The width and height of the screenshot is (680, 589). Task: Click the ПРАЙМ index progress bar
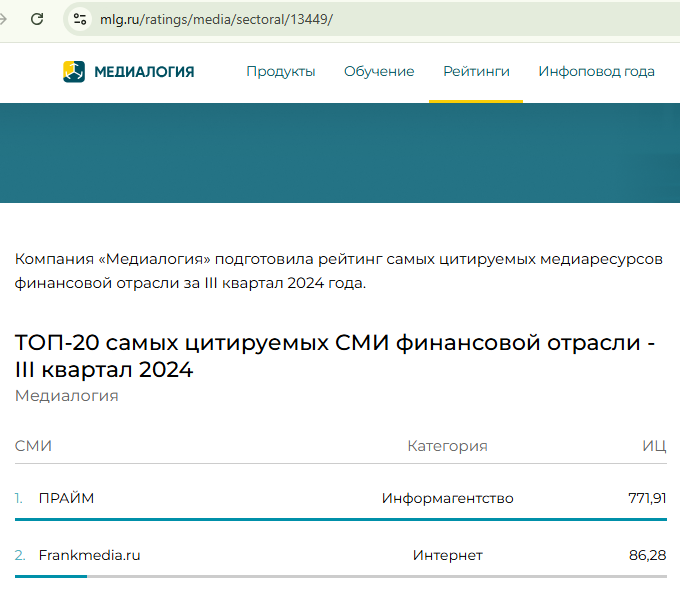341,519
